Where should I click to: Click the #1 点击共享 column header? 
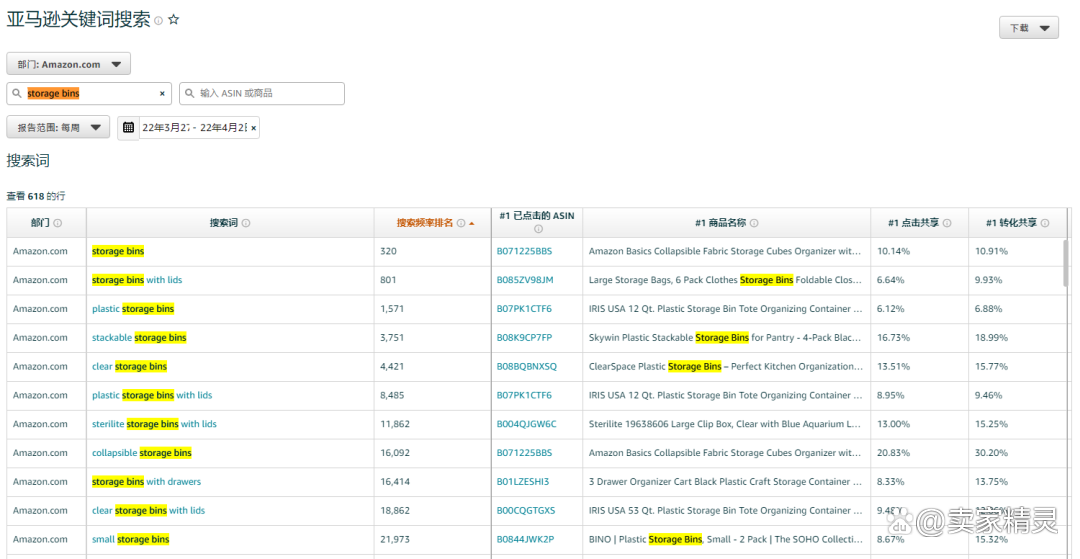[x=920, y=223]
